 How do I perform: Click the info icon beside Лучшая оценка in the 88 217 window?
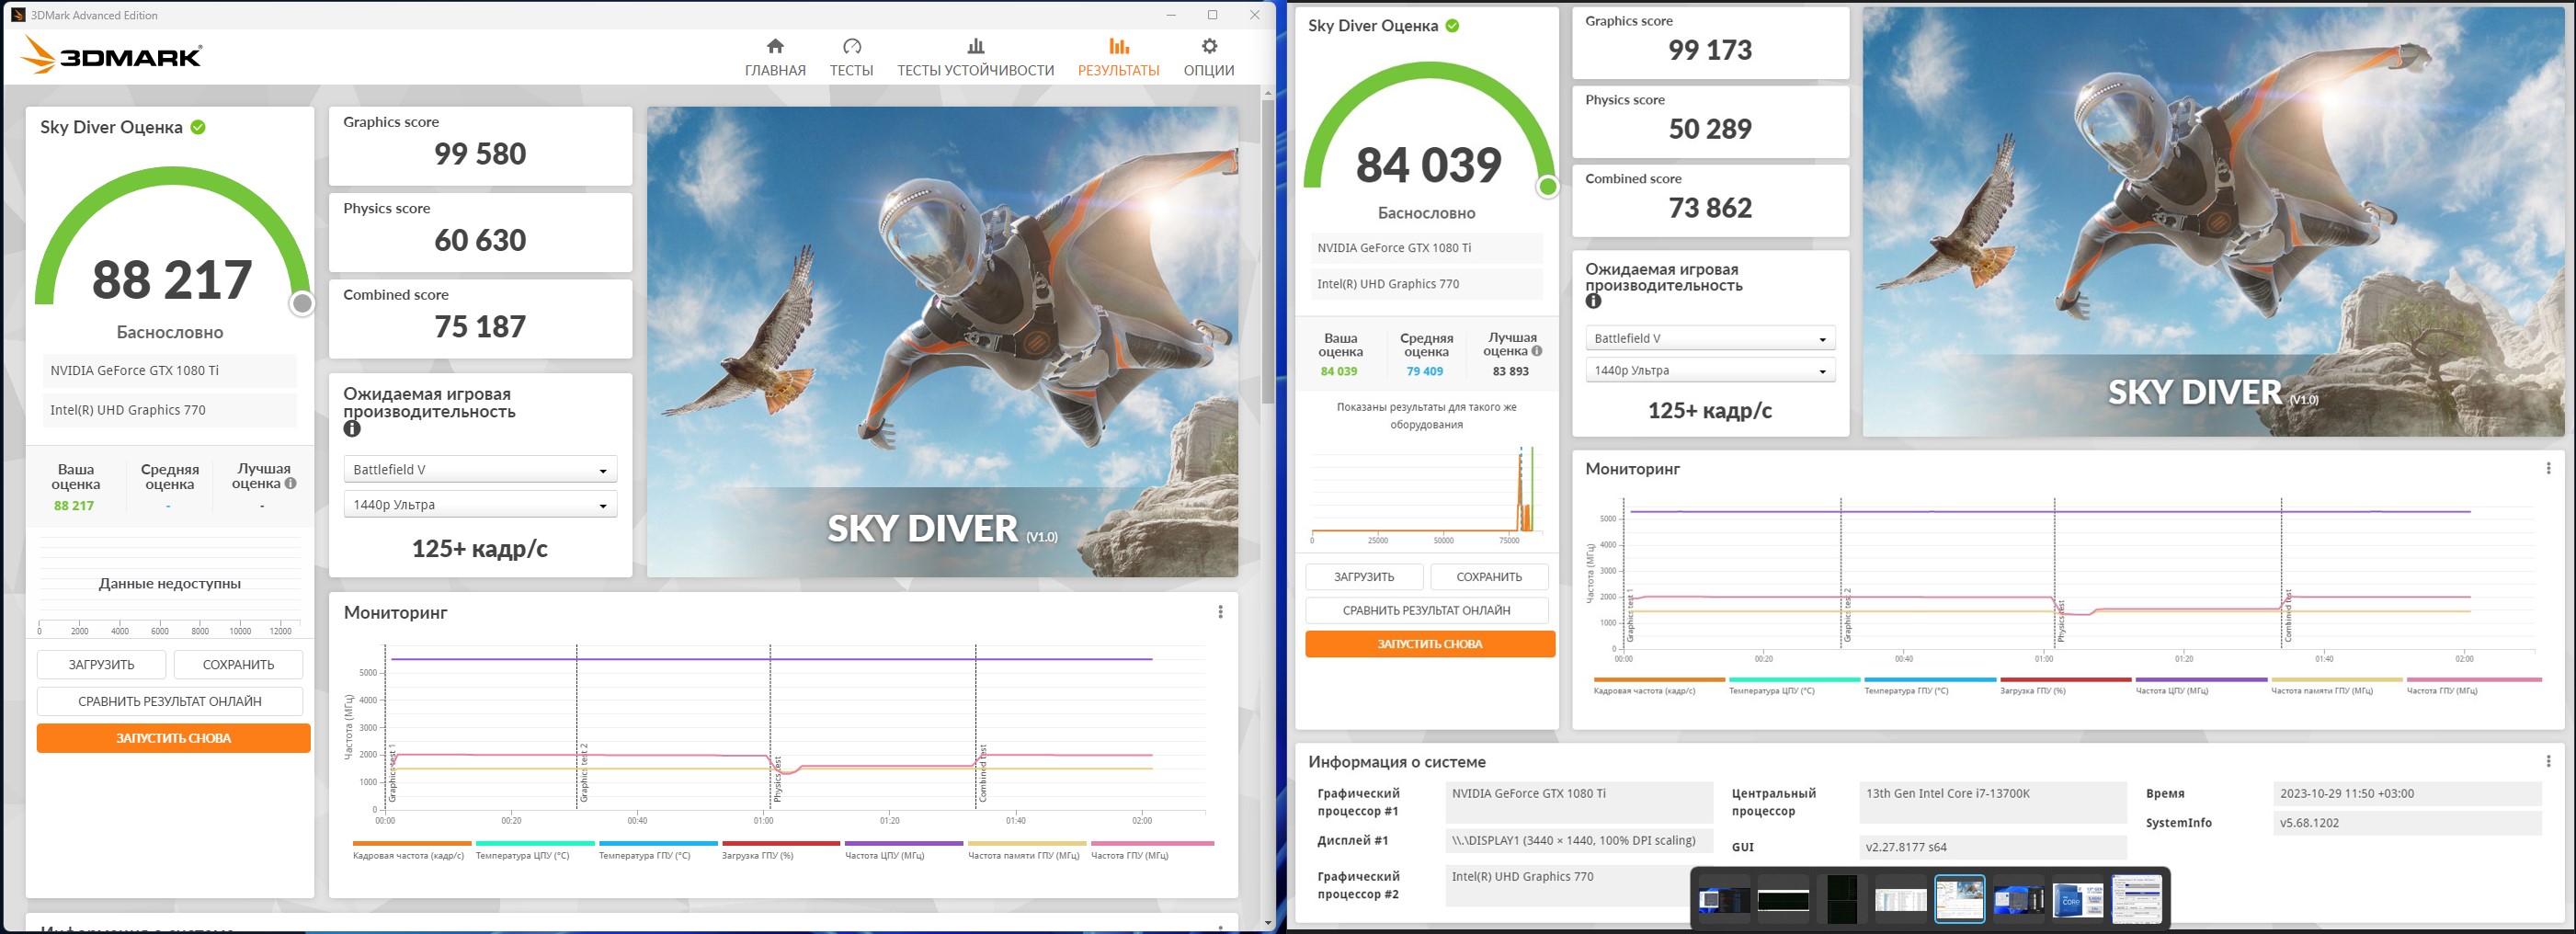(290, 483)
